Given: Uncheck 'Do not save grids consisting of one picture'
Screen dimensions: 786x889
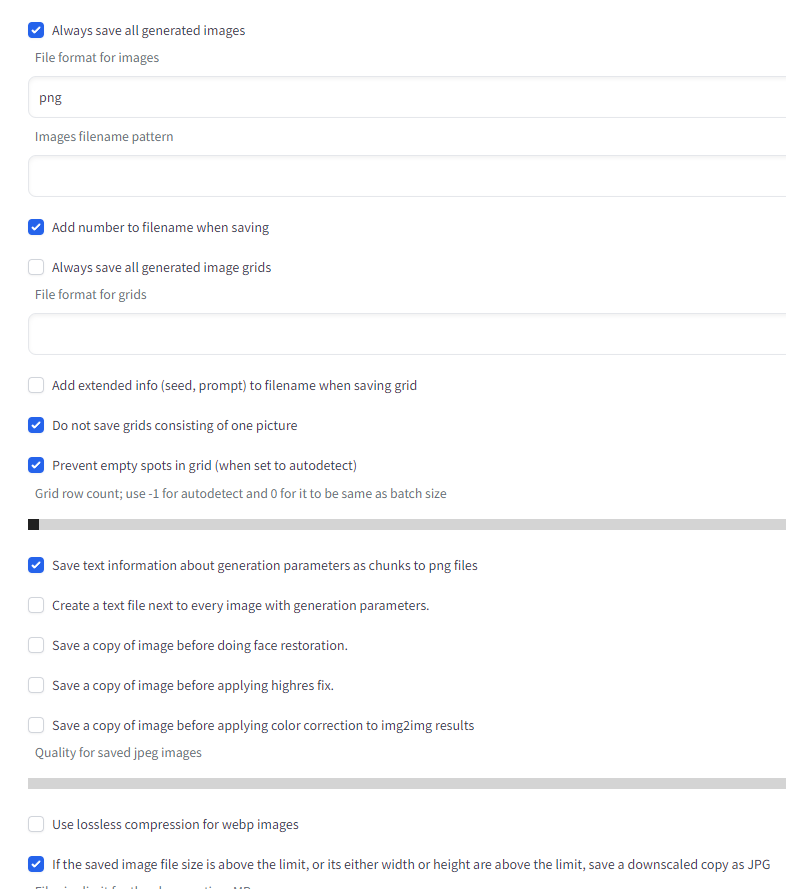Looking at the screenshot, I should point(36,425).
